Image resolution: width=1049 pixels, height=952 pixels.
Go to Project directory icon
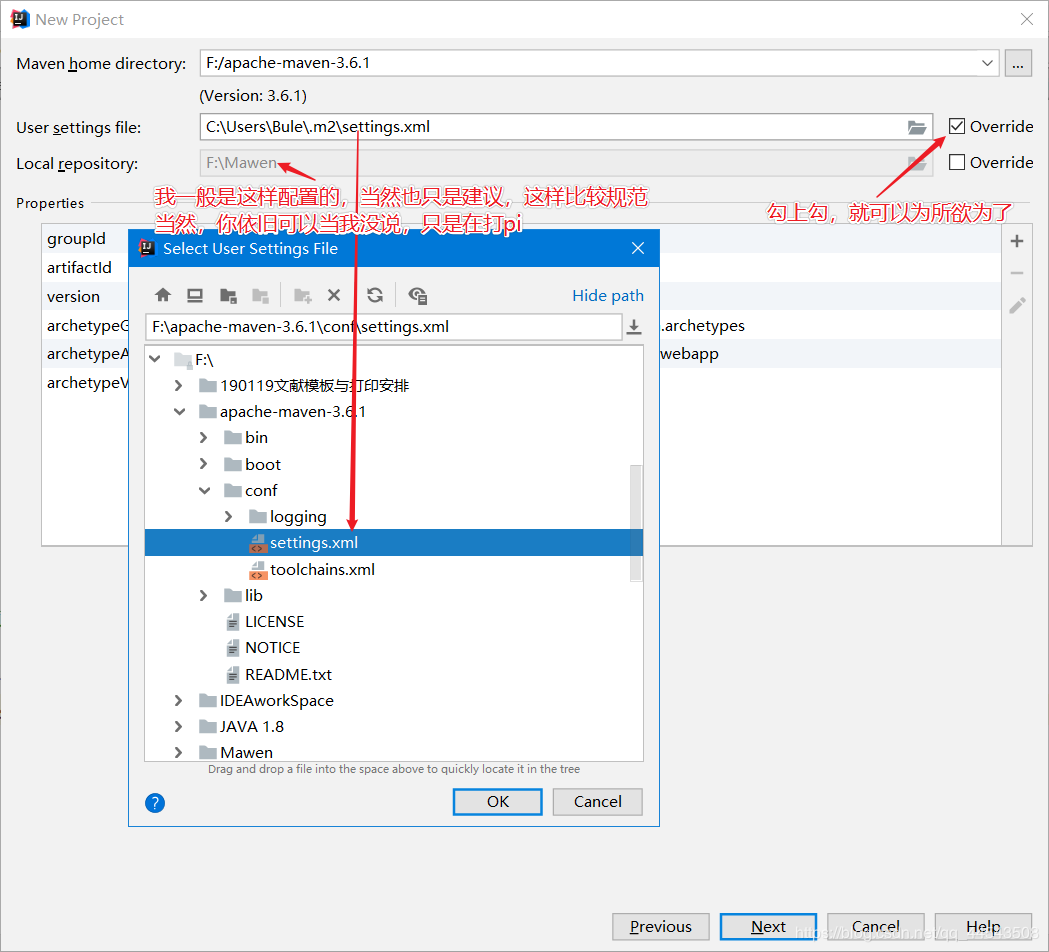click(228, 295)
